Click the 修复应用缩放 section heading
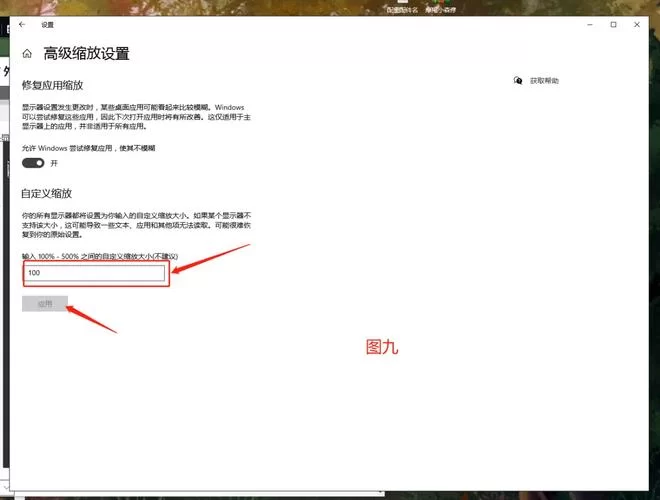 [53, 85]
